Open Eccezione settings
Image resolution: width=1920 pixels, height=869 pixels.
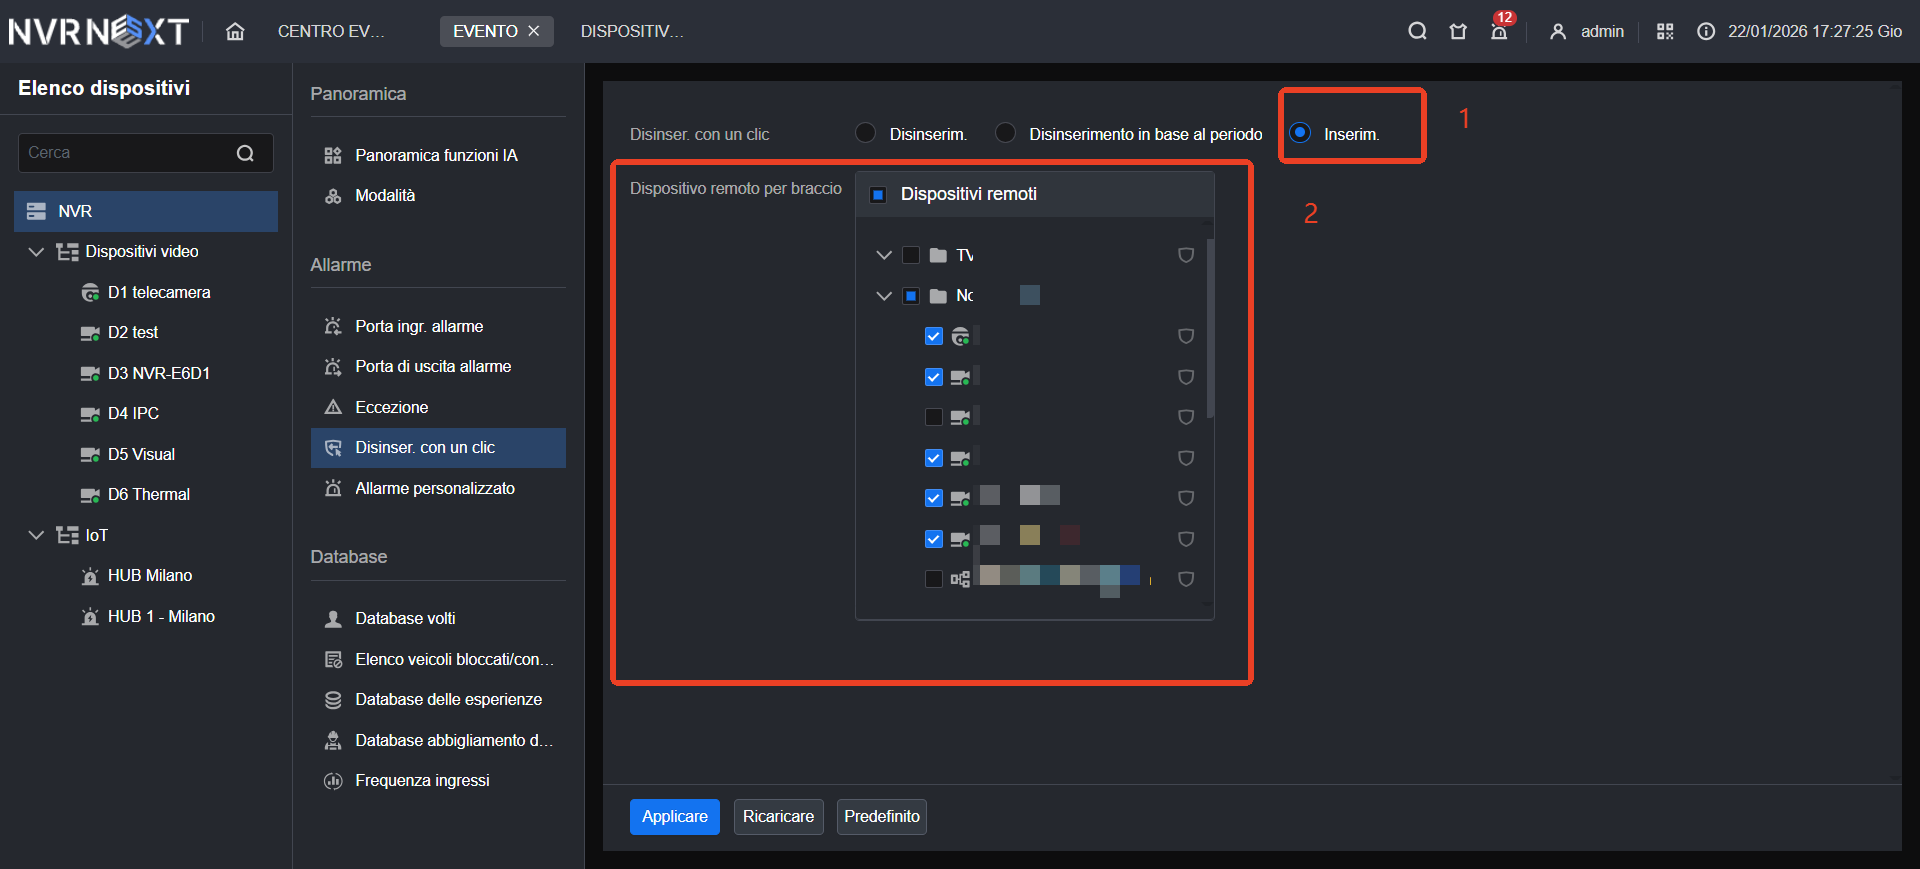pyautogui.click(x=438, y=407)
